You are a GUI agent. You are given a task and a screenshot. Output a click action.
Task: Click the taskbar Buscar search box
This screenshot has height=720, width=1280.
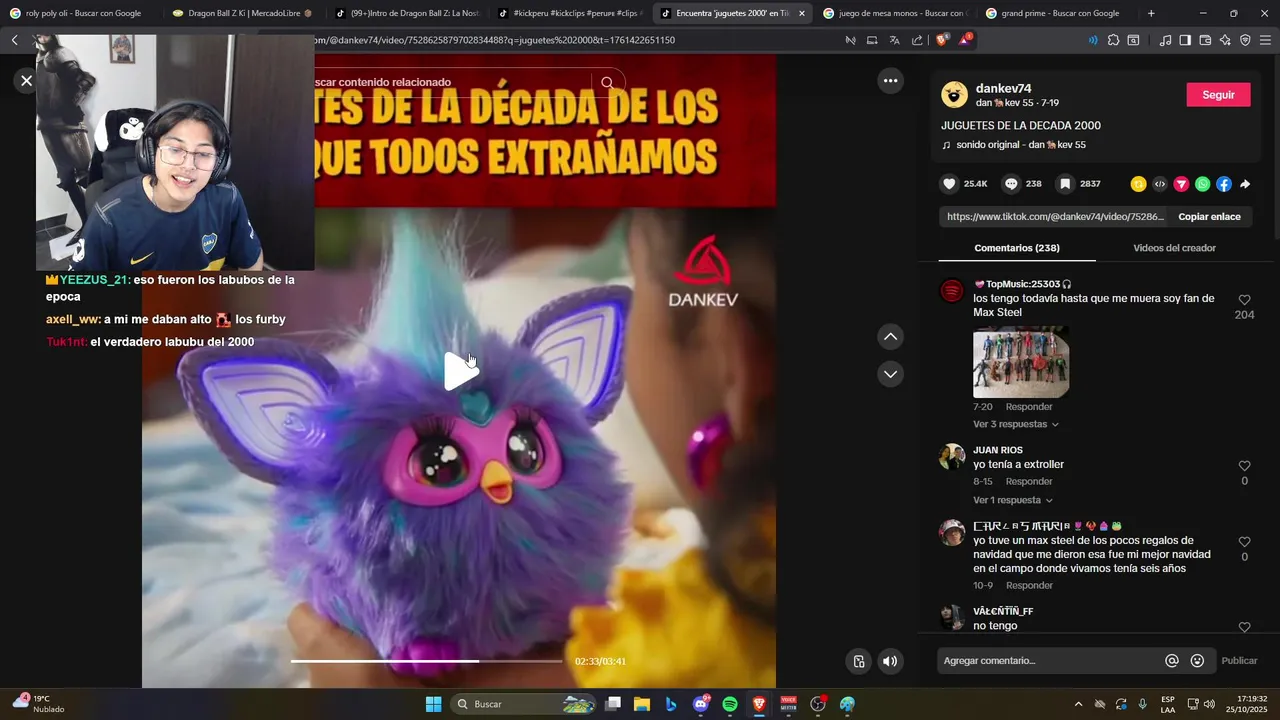524,704
